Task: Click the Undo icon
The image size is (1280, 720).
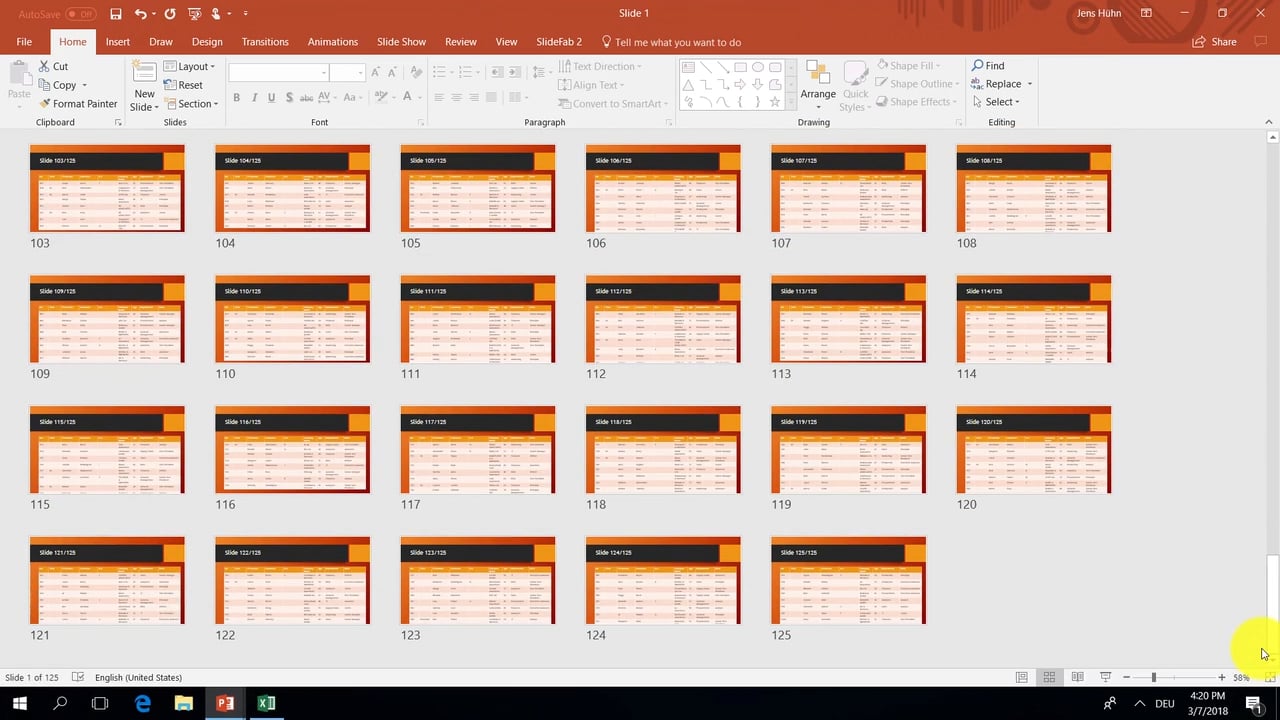Action: tap(142, 13)
